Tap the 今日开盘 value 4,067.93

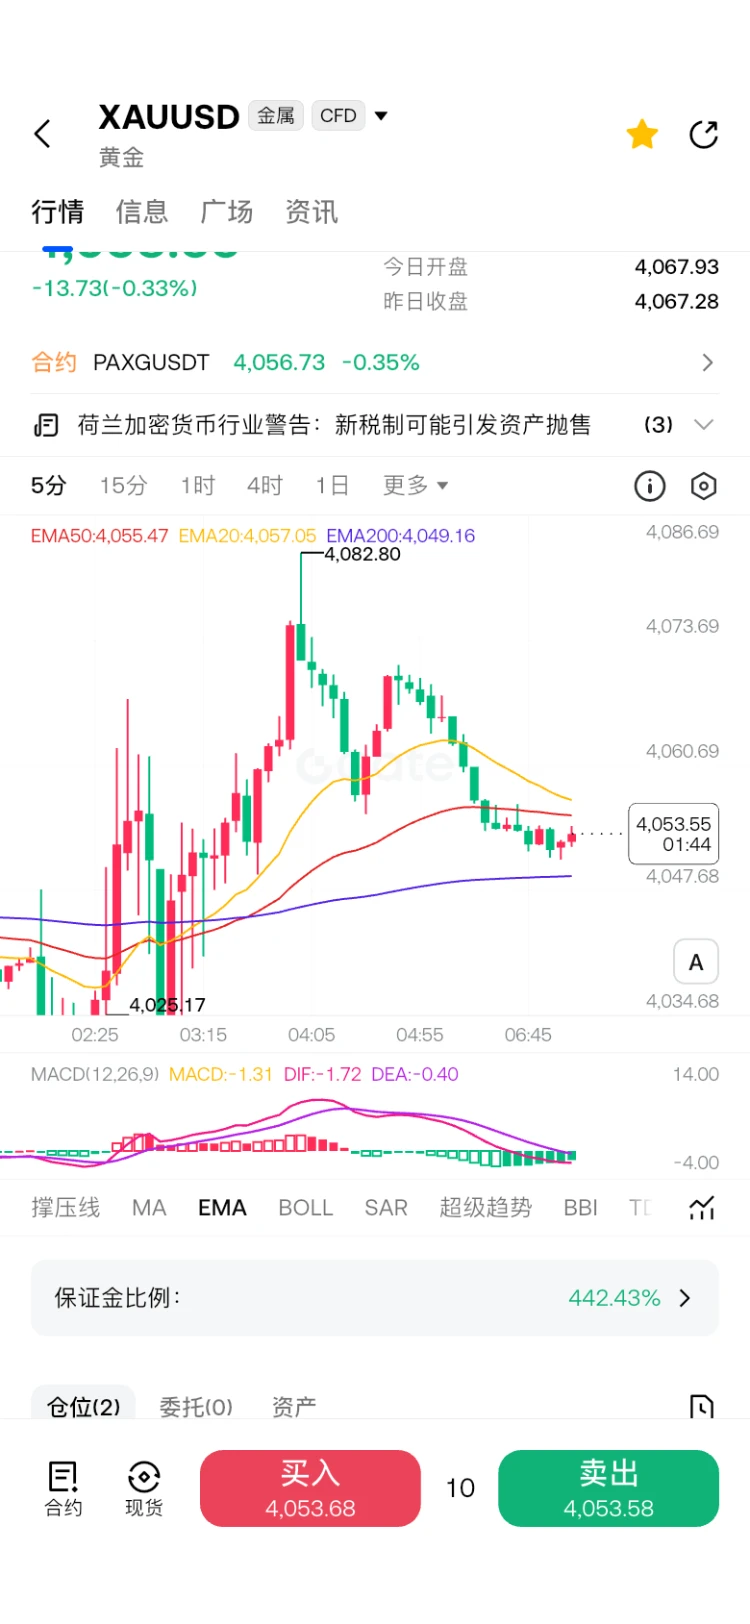[x=676, y=267]
